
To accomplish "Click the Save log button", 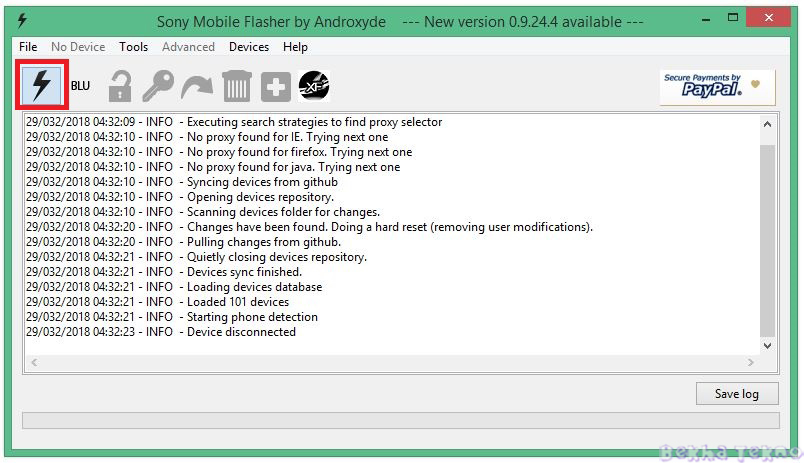I will tap(737, 393).
